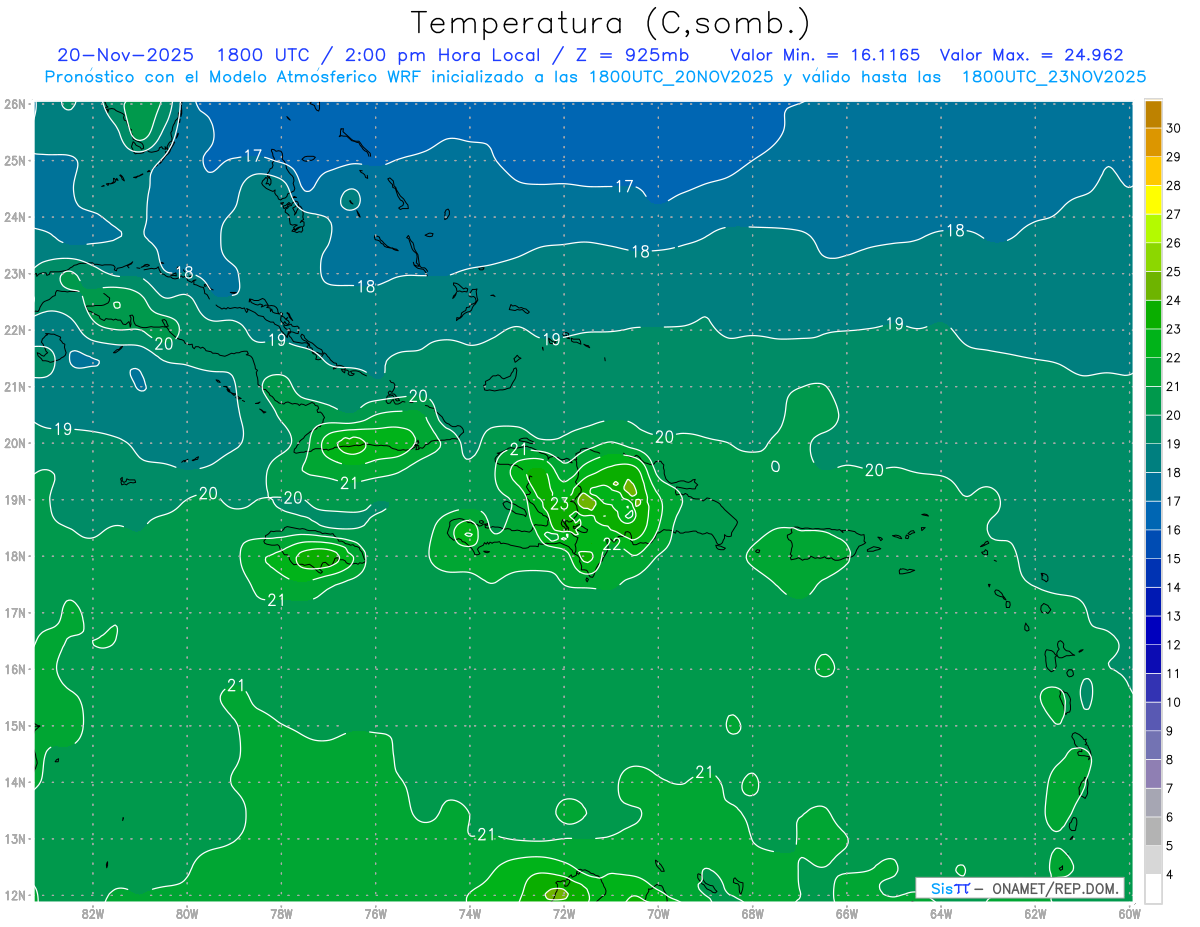Click the 12N latitude axis label

[x=15, y=895]
